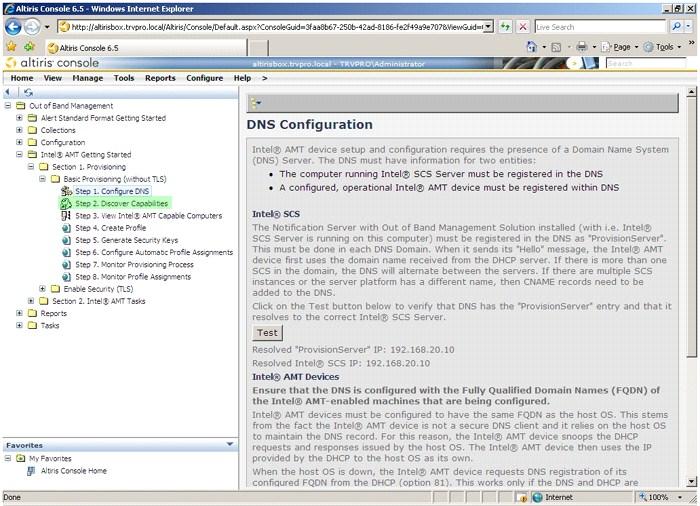700x506 pixels.
Task: Expand Section 2. Intel AMT Tasks node
Action: [x=31, y=301]
